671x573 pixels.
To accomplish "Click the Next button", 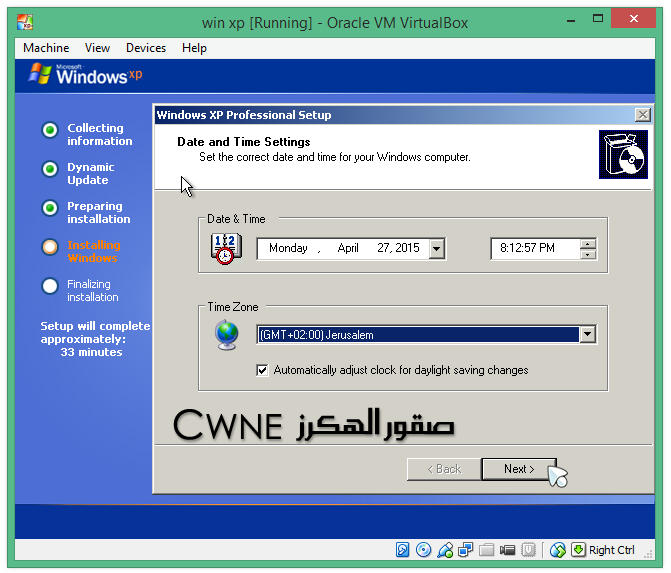I will tap(519, 469).
